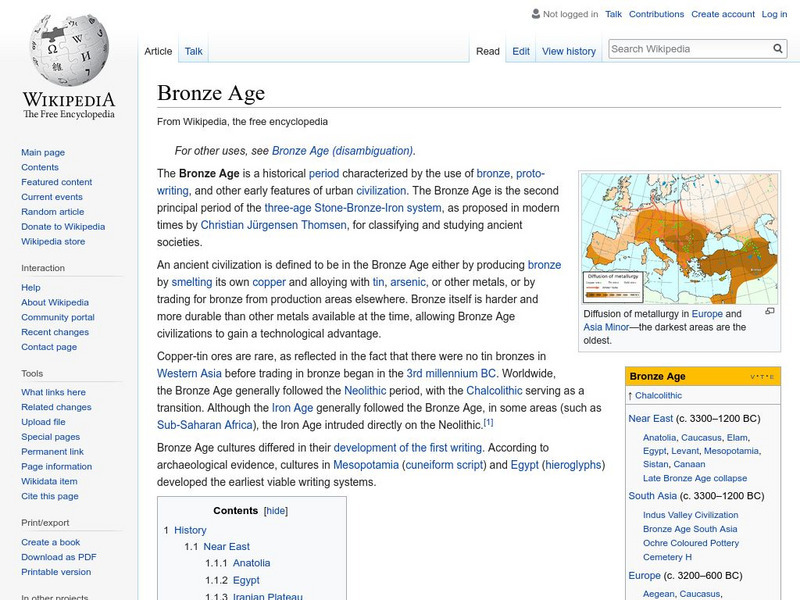The image size is (800, 600).
Task: Open the metallurgy diffusion map image
Action: click(679, 238)
